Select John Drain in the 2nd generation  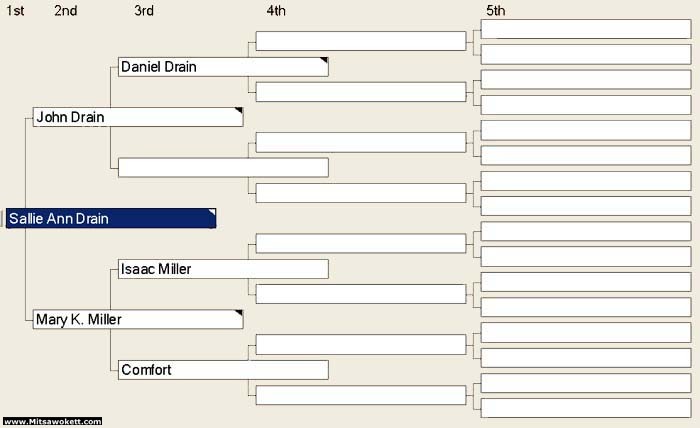point(138,117)
